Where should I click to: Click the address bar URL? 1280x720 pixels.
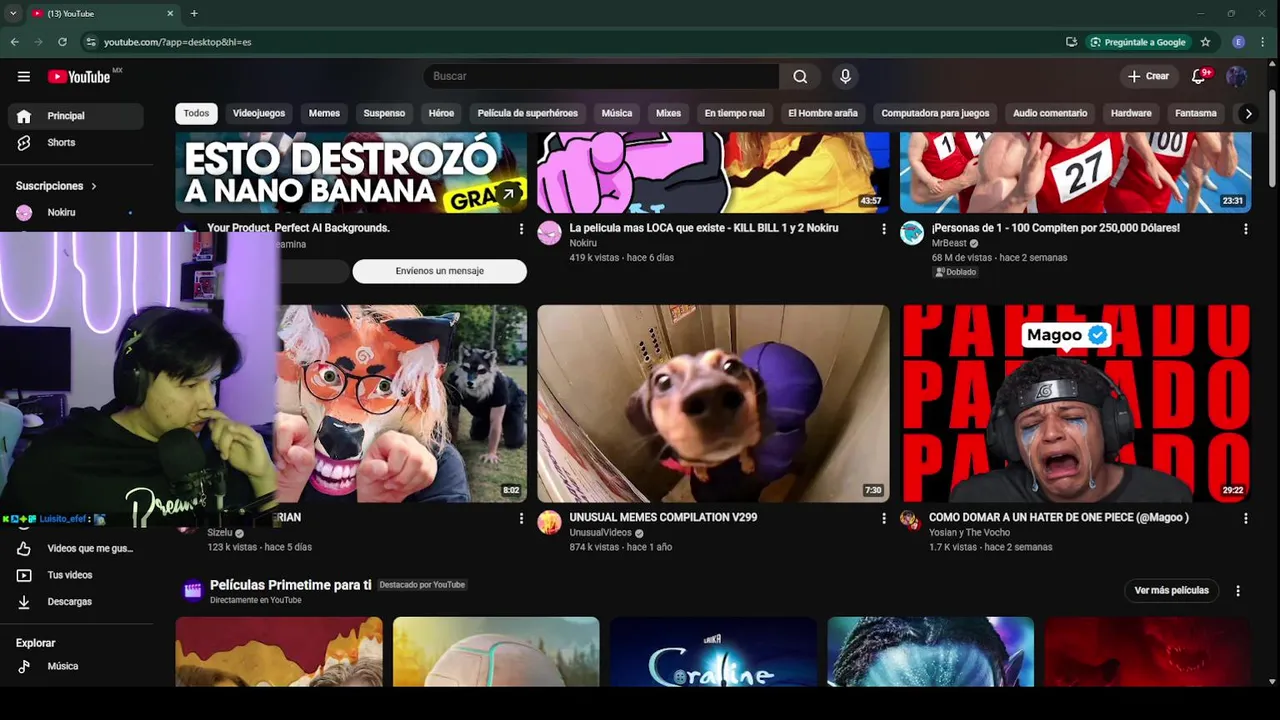[x=178, y=42]
